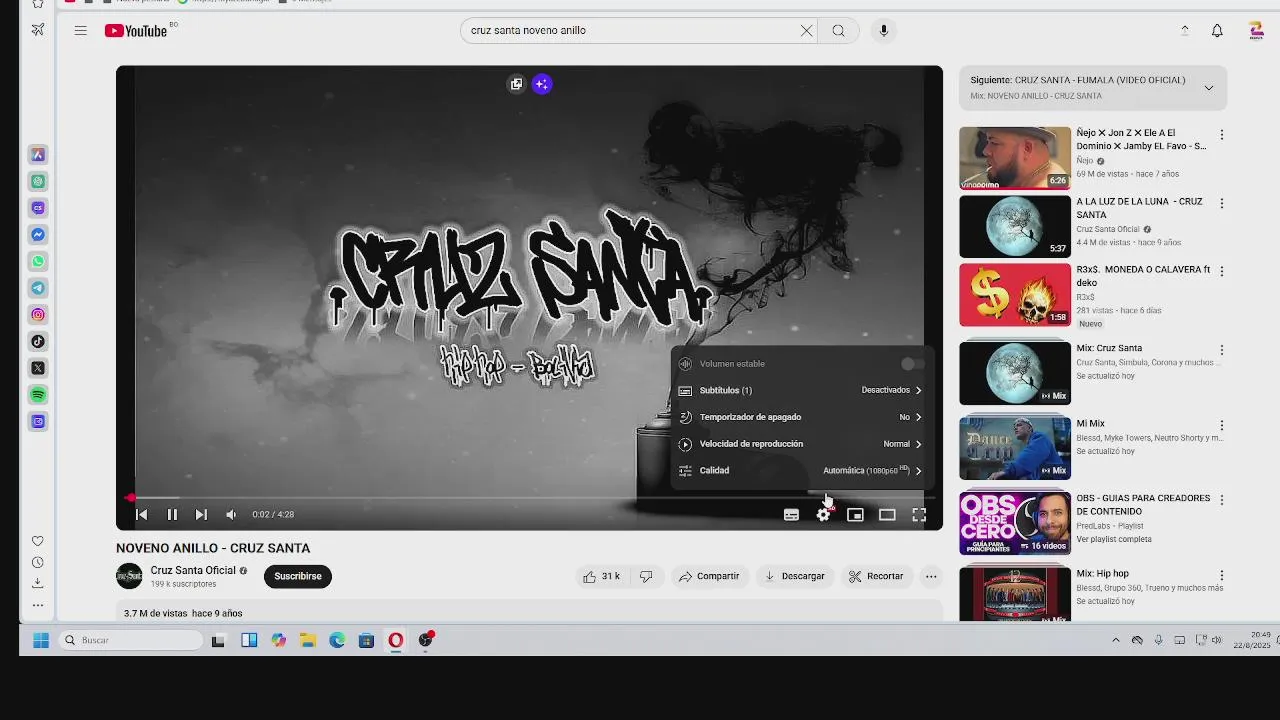Open options for Mix: Hip hop
This screenshot has height=720, width=1280.
coord(1221,576)
